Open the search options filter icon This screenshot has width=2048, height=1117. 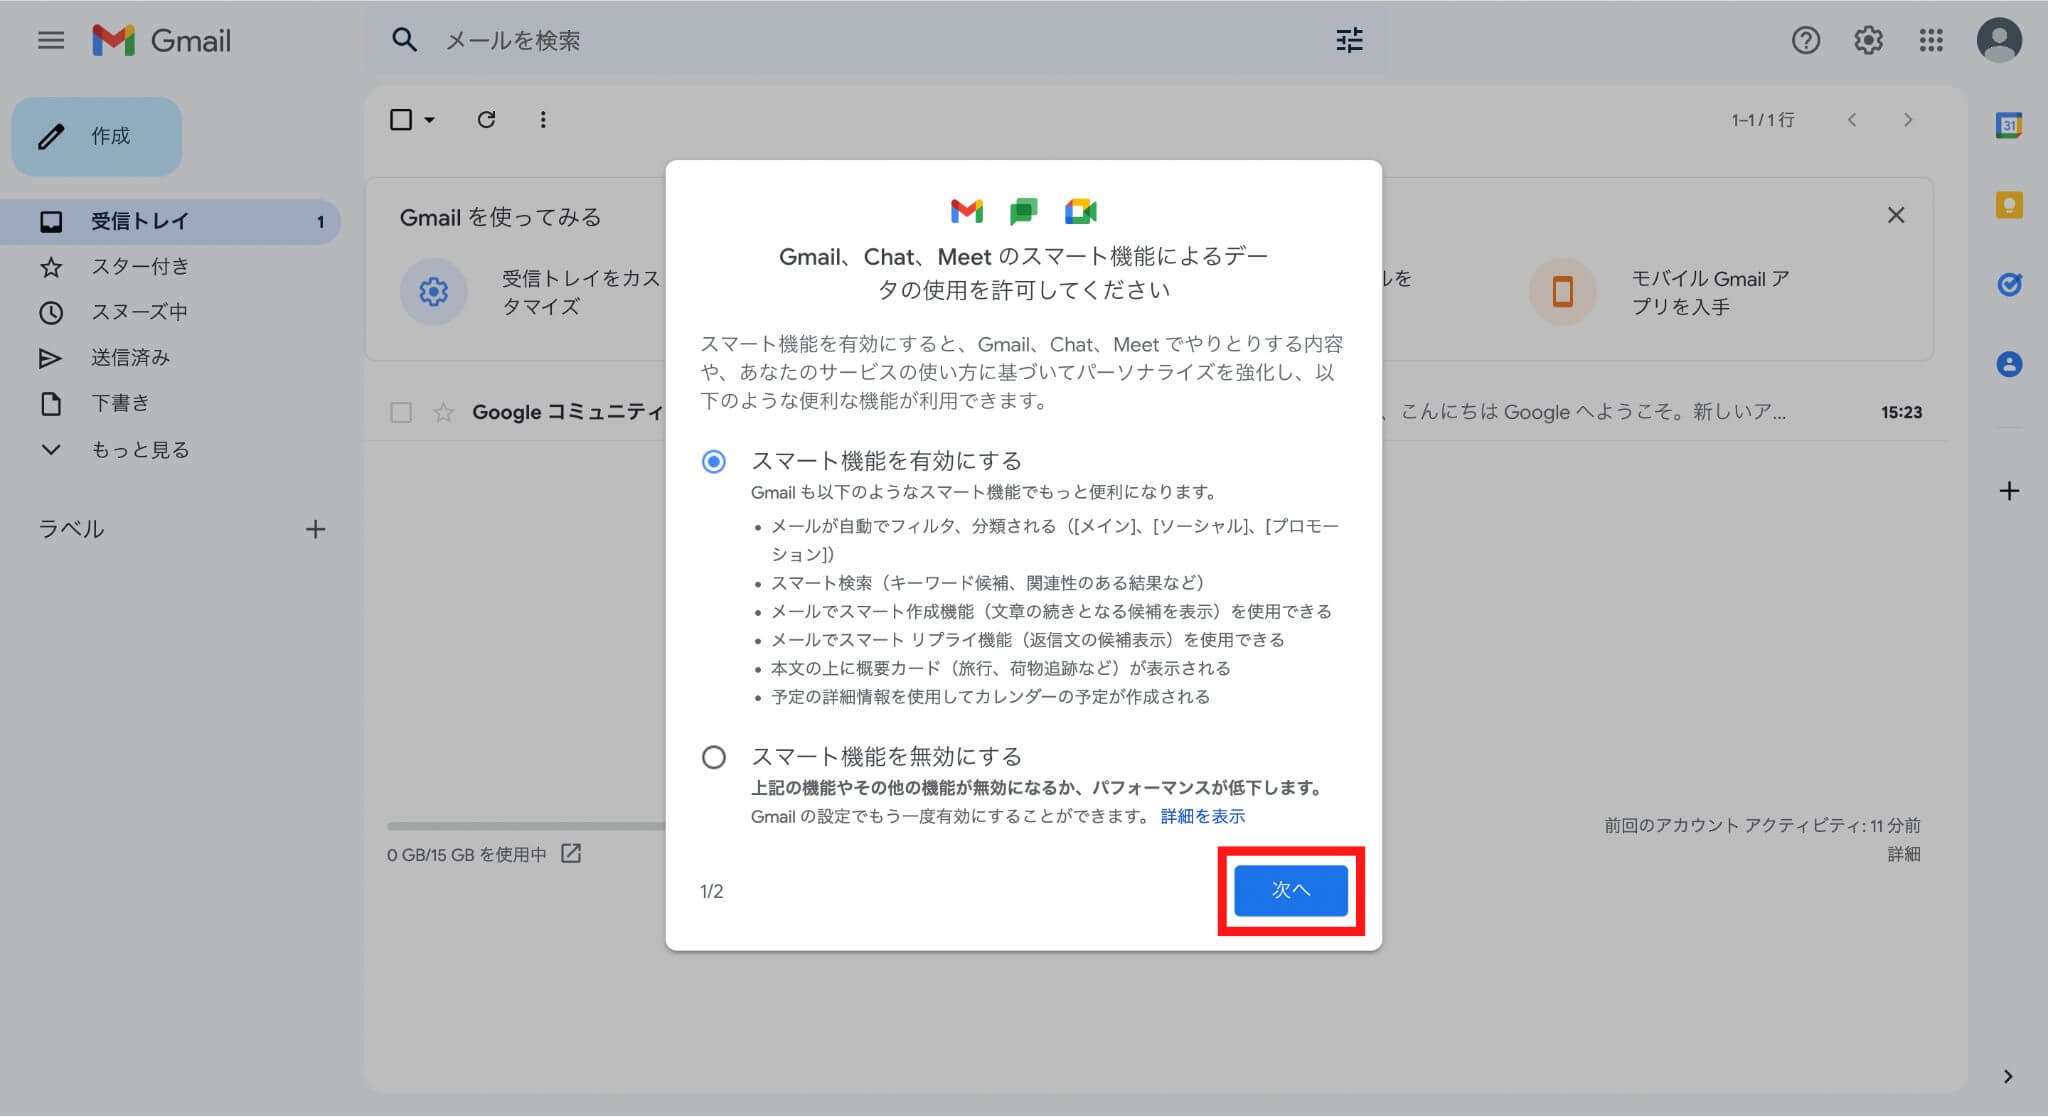1350,40
